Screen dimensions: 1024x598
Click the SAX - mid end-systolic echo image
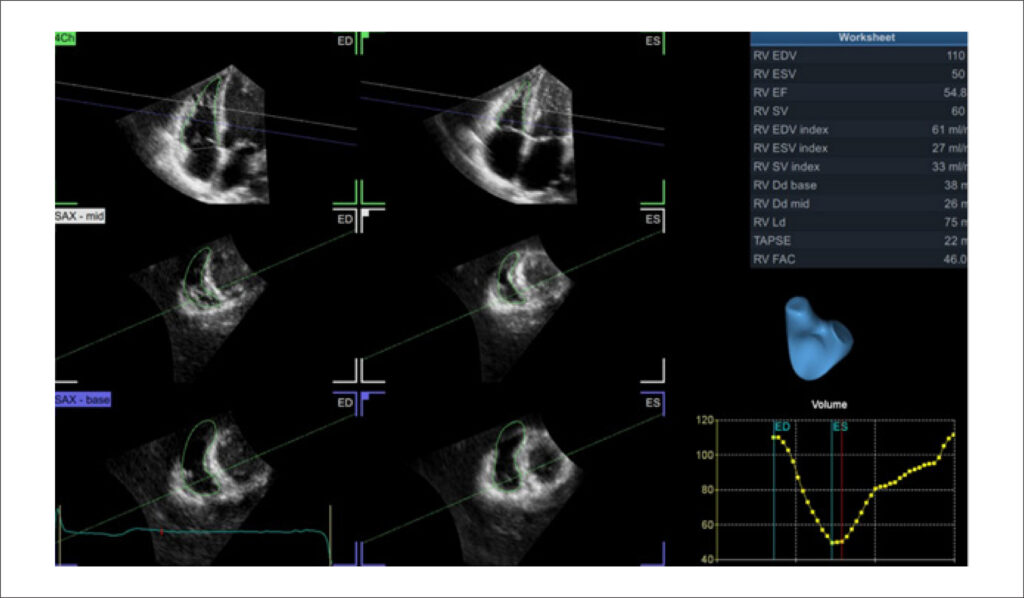506,309
